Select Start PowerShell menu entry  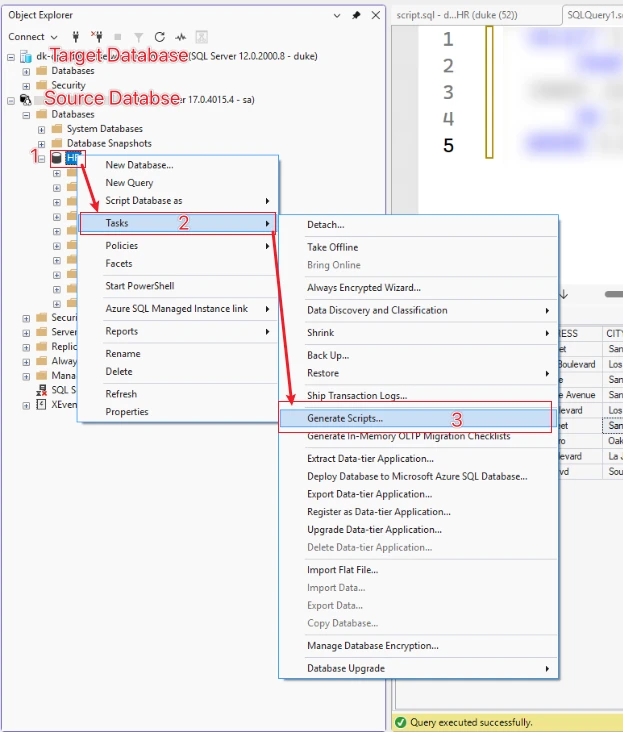[177, 286]
